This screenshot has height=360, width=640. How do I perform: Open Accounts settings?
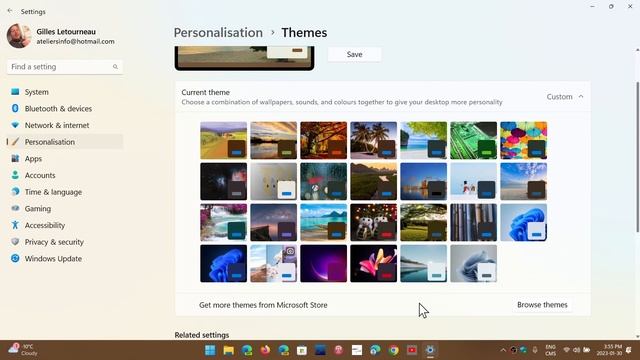65,175
